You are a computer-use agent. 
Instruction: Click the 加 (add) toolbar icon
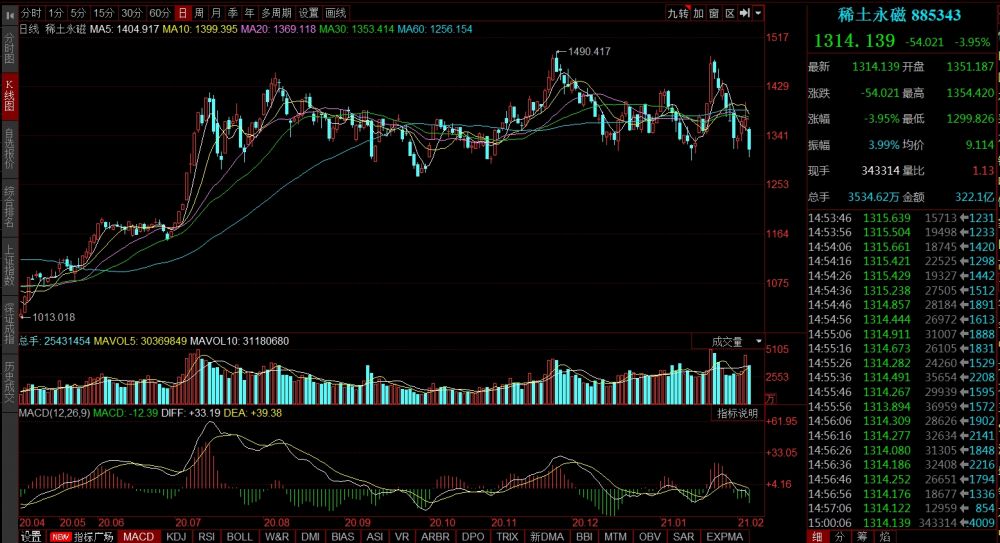[x=699, y=14]
